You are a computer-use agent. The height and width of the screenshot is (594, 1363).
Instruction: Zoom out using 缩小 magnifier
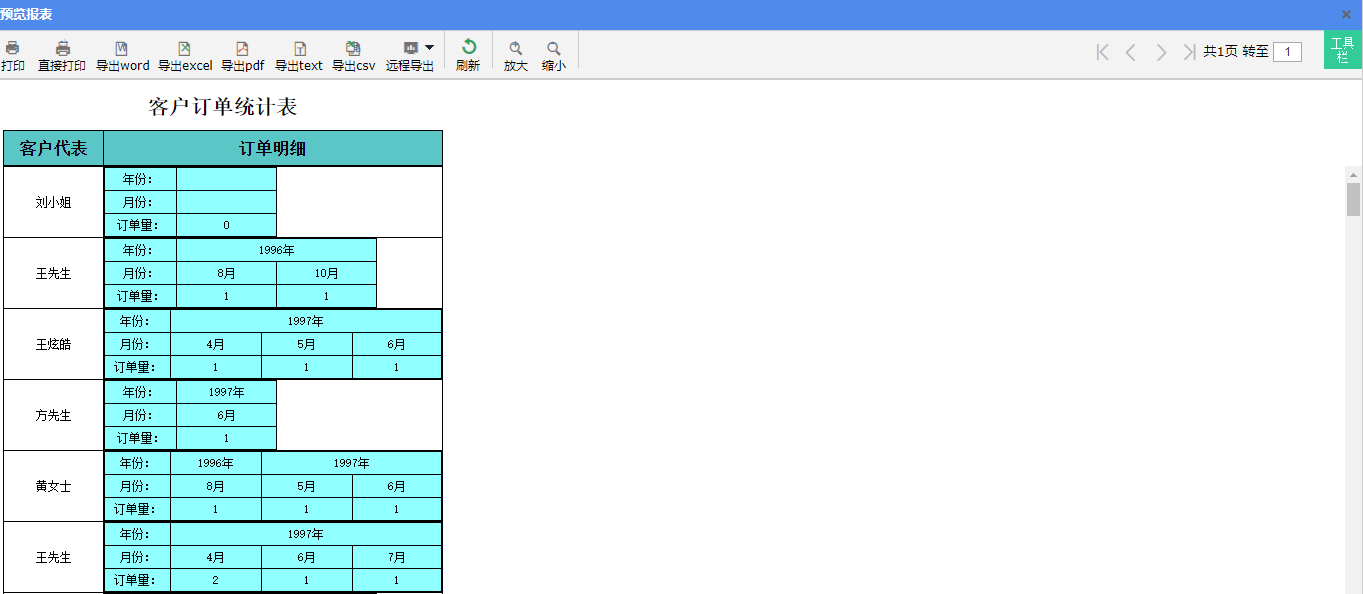tap(553, 49)
